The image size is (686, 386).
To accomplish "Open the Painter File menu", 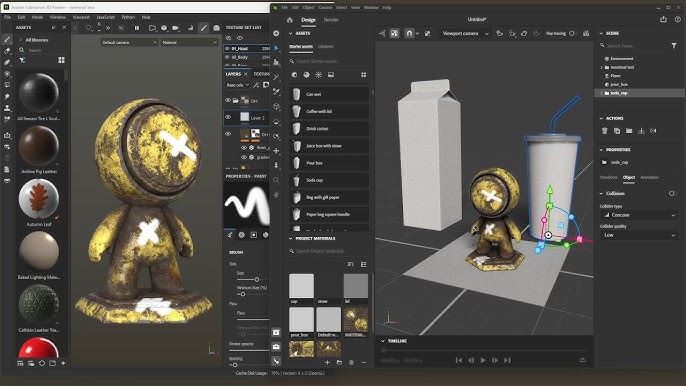I will pos(7,17).
